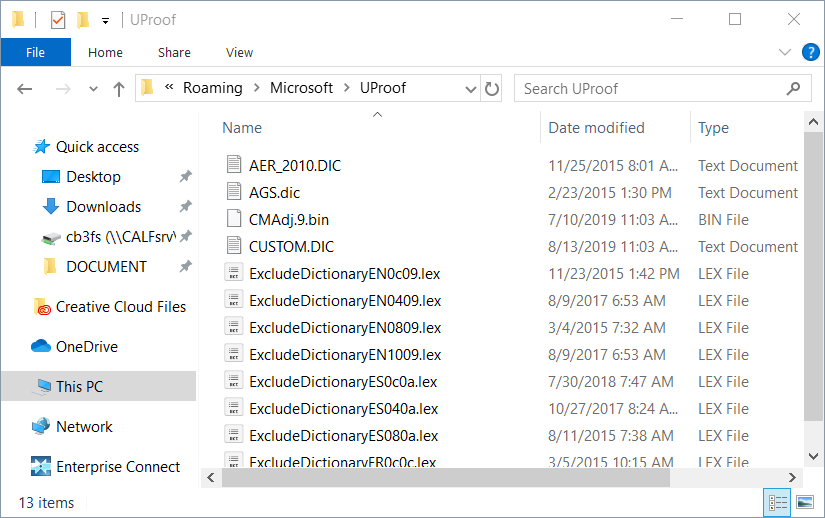Viewport: 825px width, 518px height.
Task: Switch to Details view layout
Action: click(x=778, y=503)
